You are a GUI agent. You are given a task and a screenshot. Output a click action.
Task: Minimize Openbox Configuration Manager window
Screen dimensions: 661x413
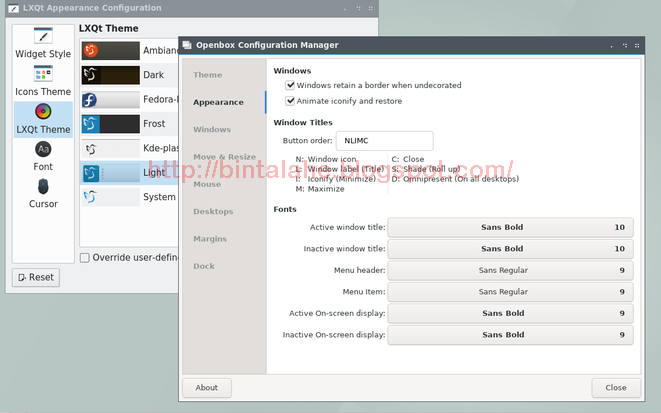pyautogui.click(x=612, y=46)
